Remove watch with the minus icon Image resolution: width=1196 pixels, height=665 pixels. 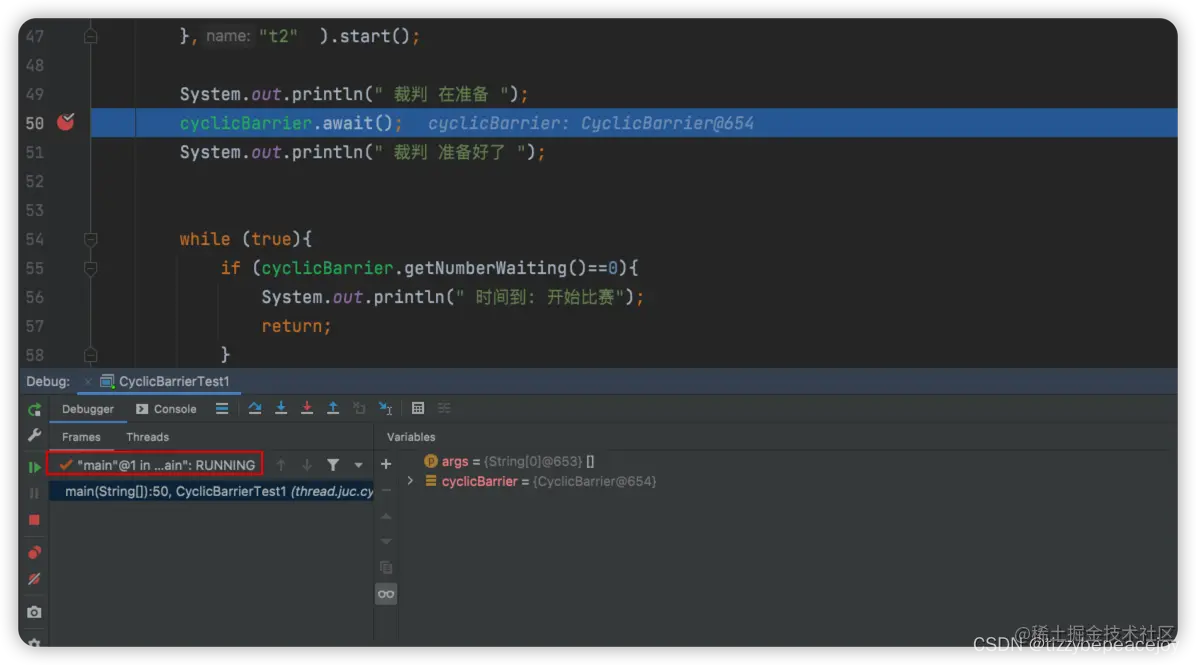[x=386, y=490]
